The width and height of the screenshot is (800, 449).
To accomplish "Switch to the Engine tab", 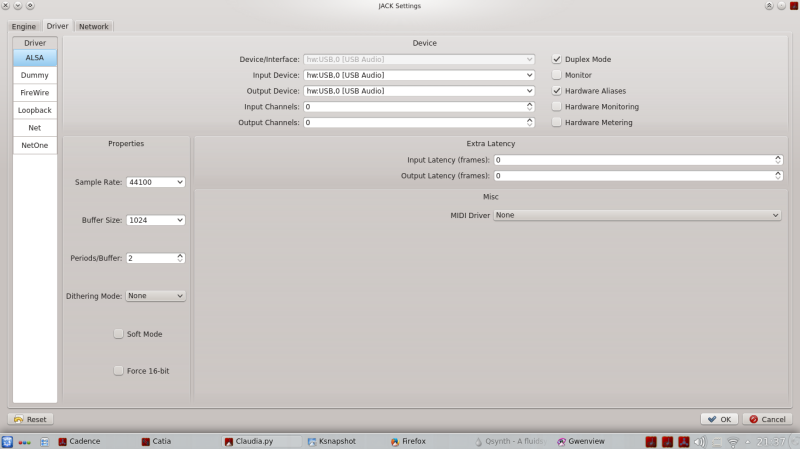I will point(23,26).
